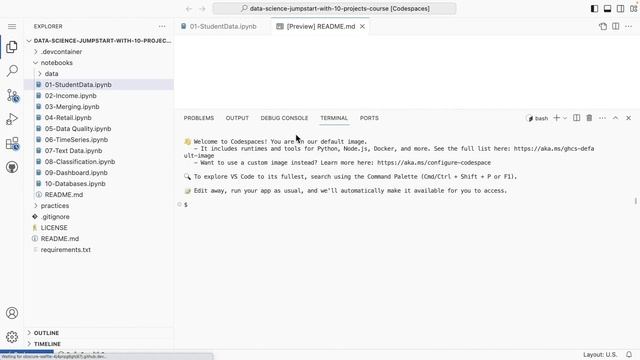
Task: Open the Accounts menu
Action: click(x=12, y=313)
